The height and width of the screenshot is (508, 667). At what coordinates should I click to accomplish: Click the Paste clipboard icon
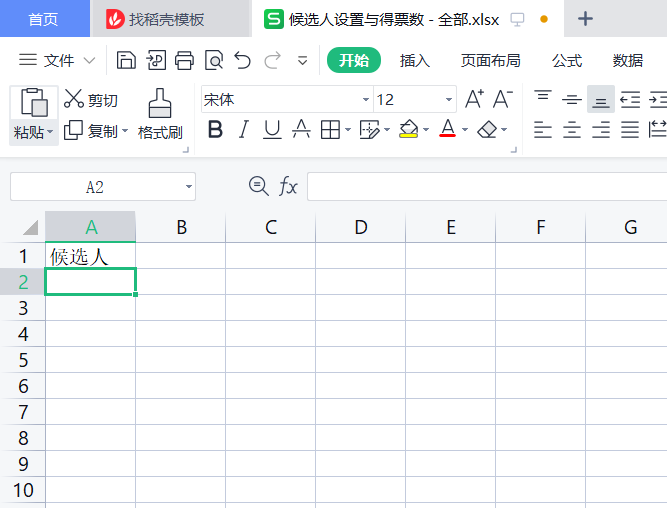coord(34,102)
